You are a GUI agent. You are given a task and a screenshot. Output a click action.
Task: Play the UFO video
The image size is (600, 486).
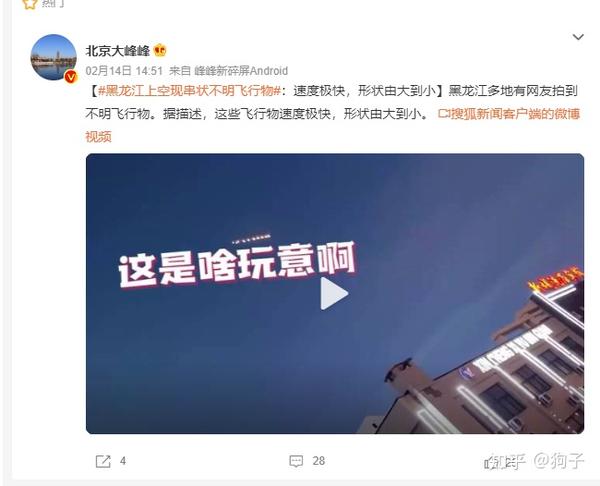(334, 294)
